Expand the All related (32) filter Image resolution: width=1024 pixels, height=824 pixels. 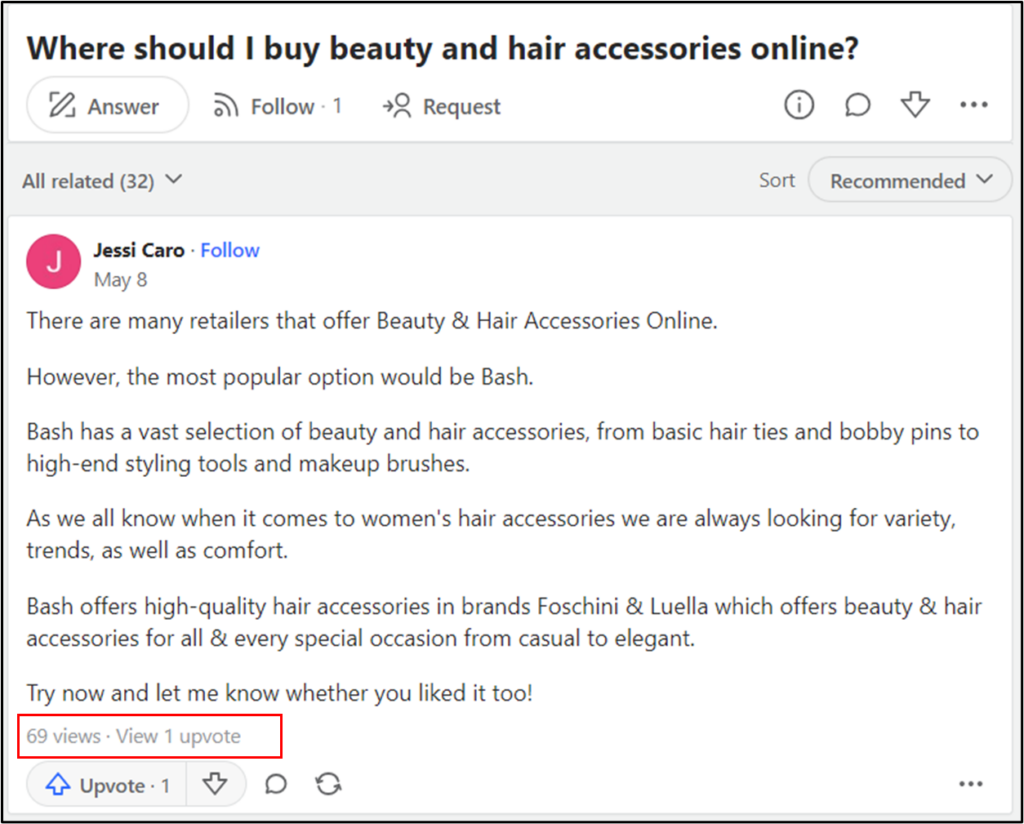point(102,181)
